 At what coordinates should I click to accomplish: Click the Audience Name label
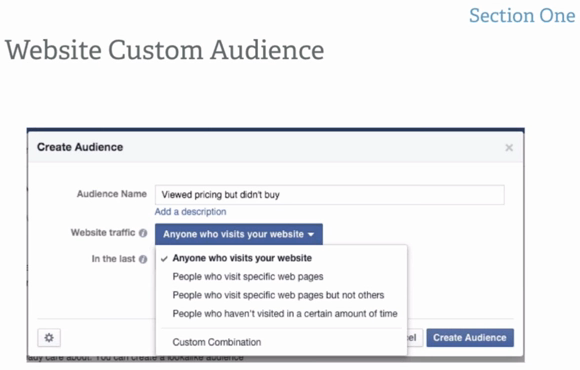(112, 194)
